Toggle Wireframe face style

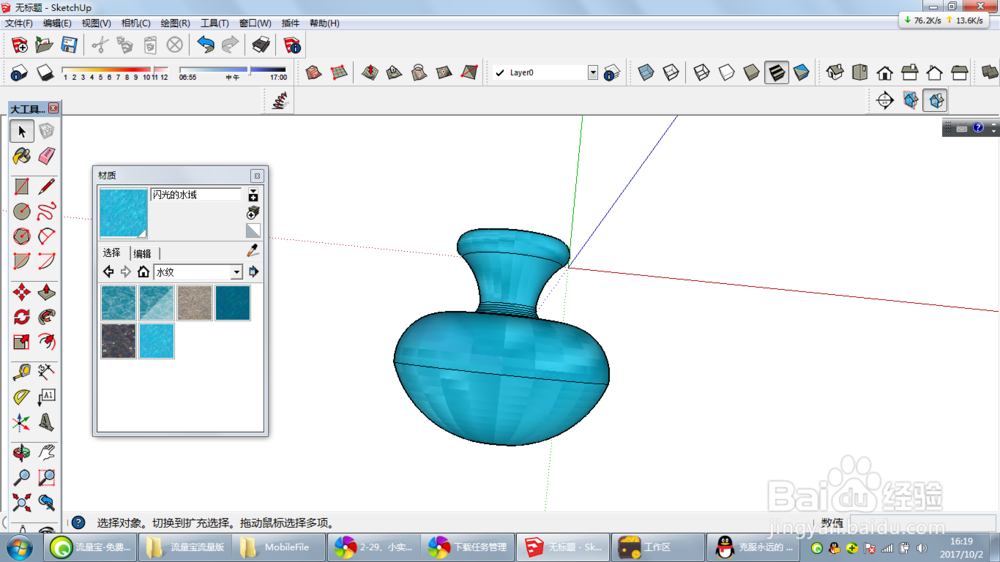[702, 73]
